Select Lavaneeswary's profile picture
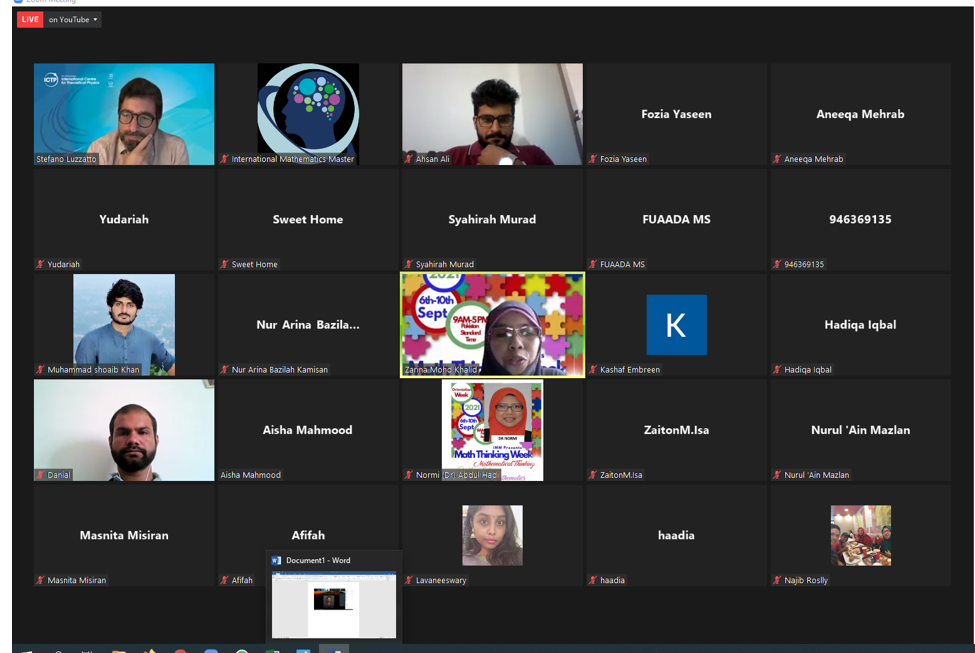 point(492,535)
